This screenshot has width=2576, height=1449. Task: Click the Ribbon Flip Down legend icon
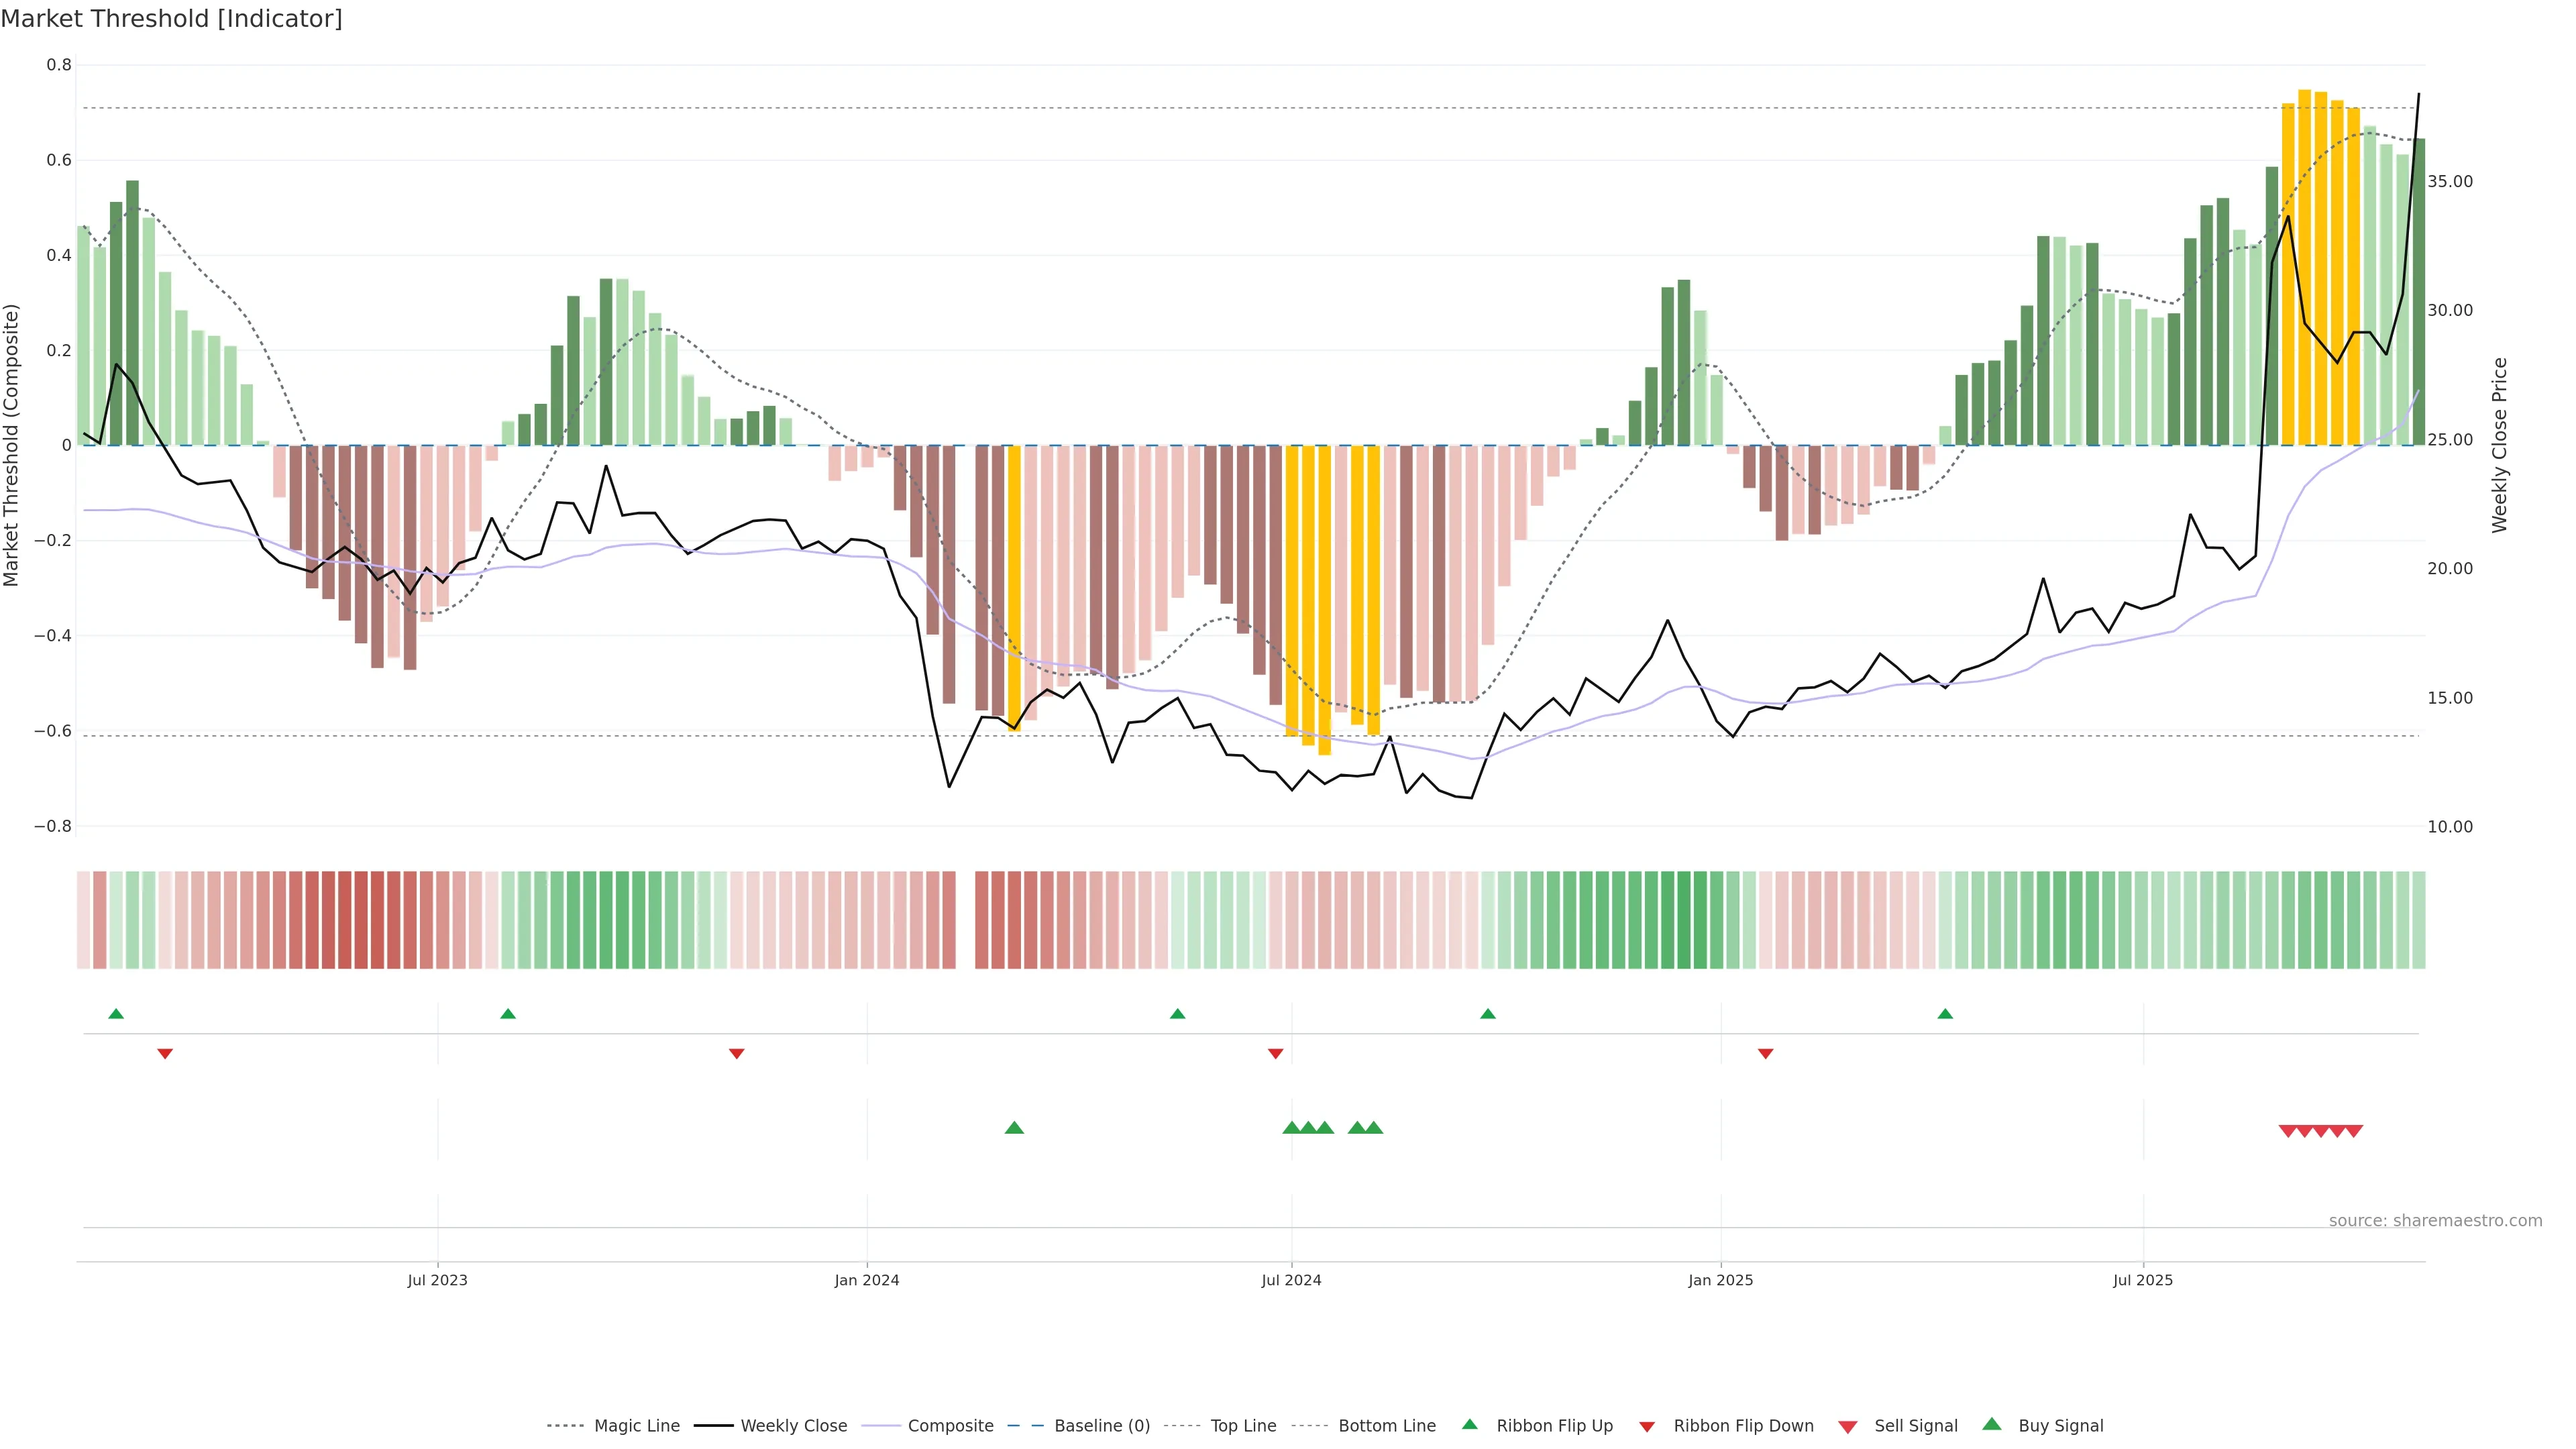tap(1647, 1427)
